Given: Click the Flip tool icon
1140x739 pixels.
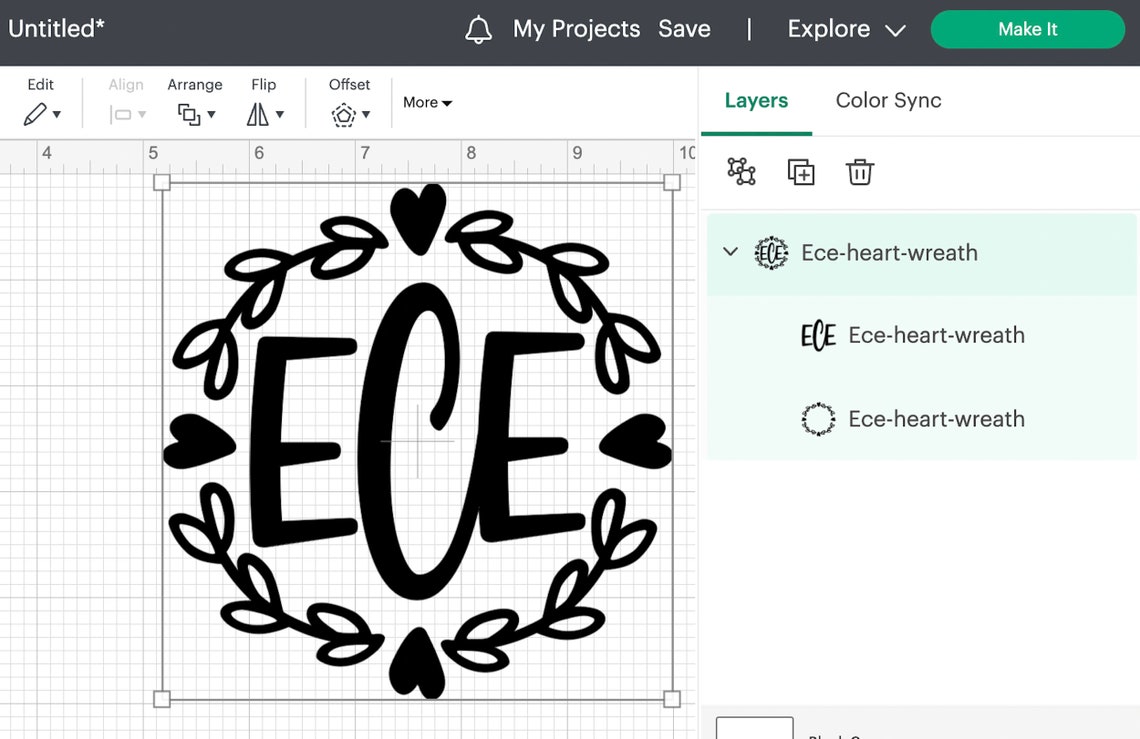Looking at the screenshot, I should tap(258, 114).
